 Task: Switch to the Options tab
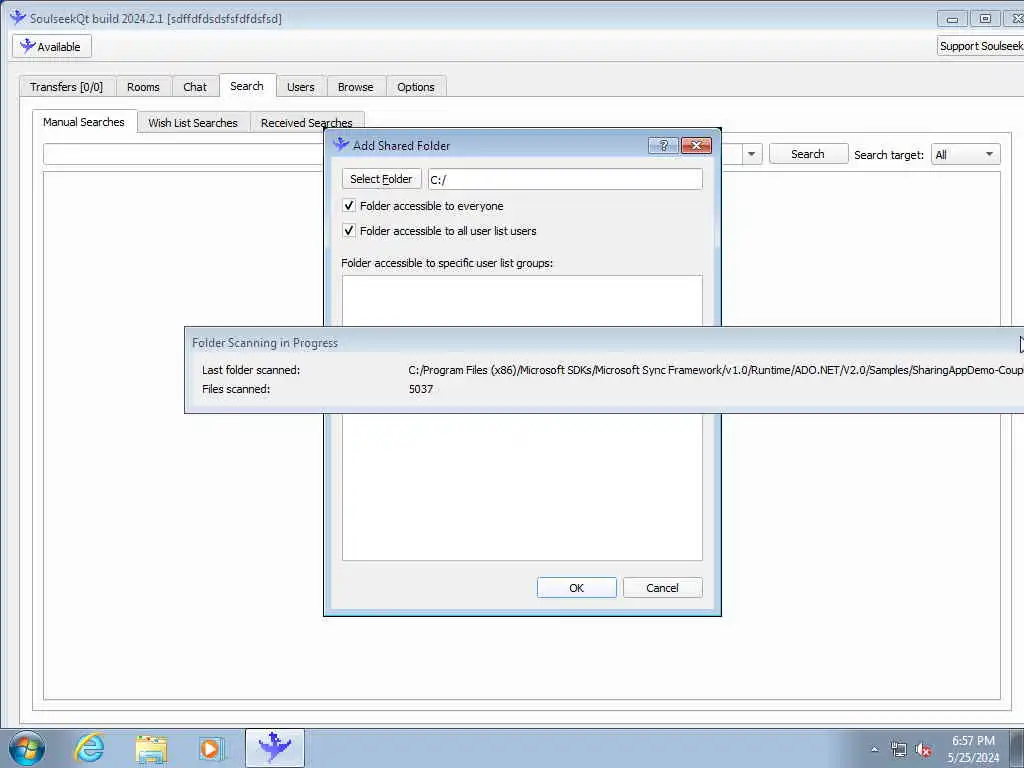click(x=415, y=87)
